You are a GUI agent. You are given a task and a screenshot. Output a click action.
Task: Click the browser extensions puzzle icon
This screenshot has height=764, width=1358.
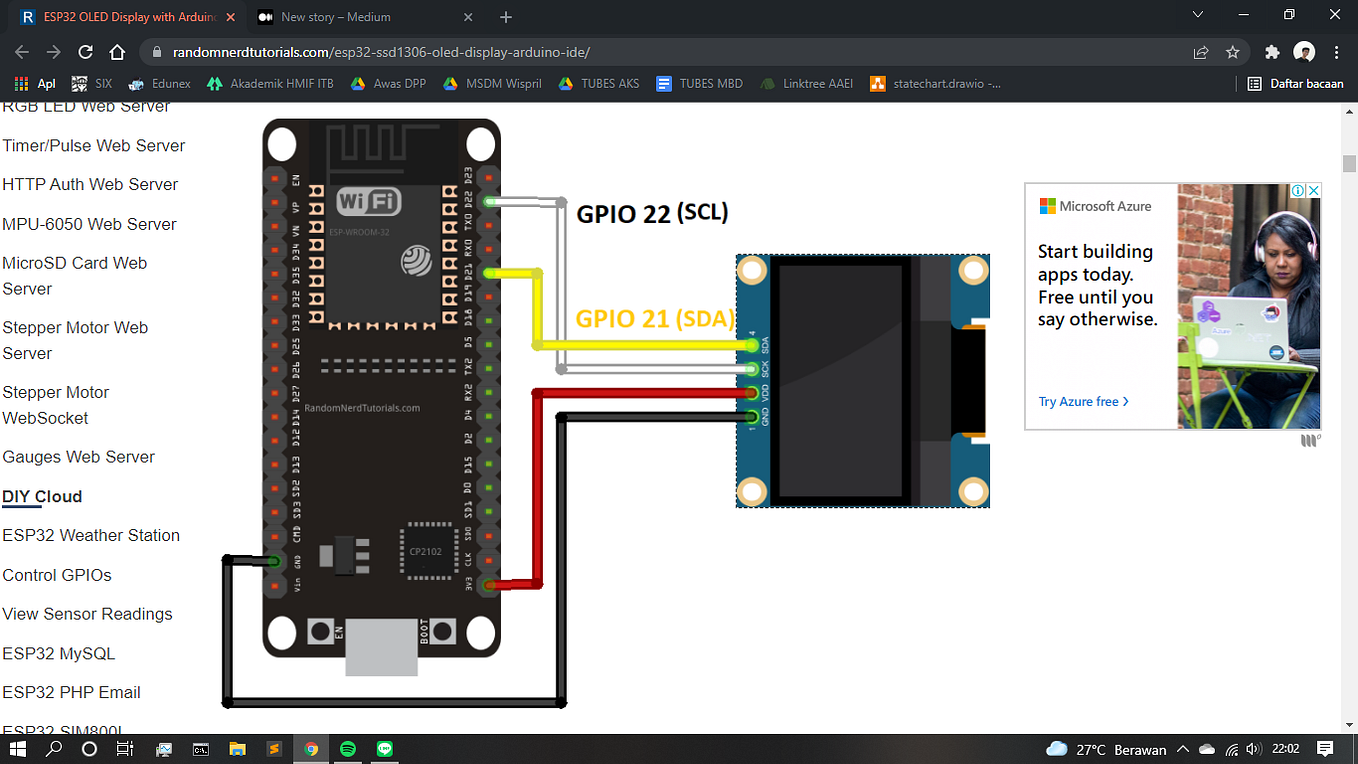point(1272,51)
